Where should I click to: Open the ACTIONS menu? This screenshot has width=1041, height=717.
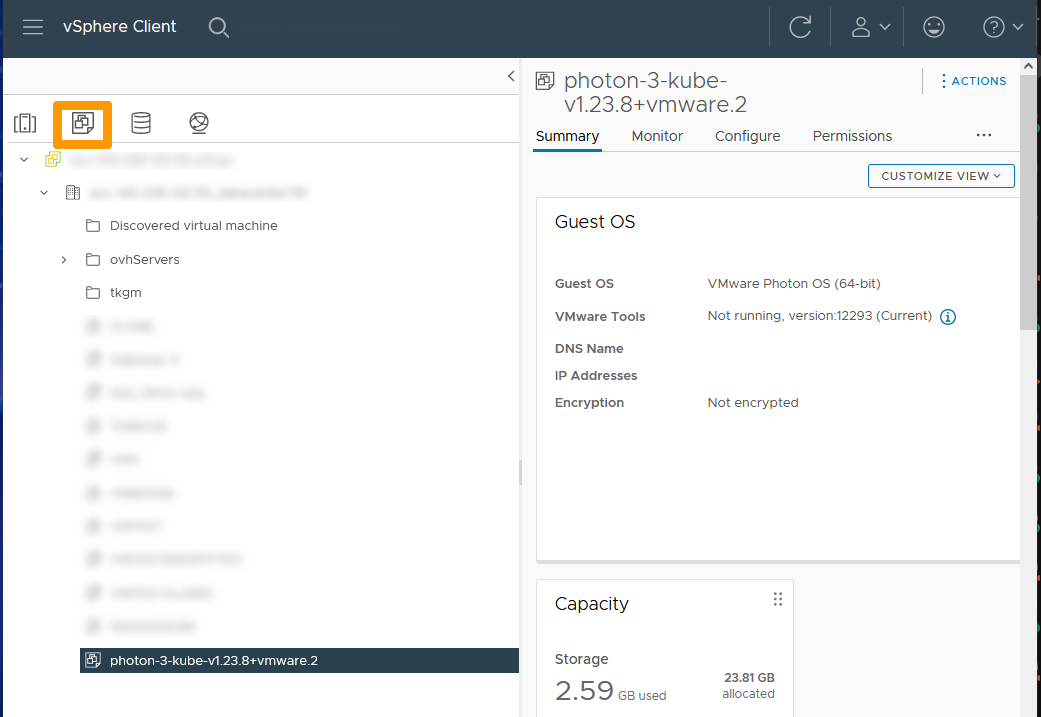pyautogui.click(x=973, y=81)
